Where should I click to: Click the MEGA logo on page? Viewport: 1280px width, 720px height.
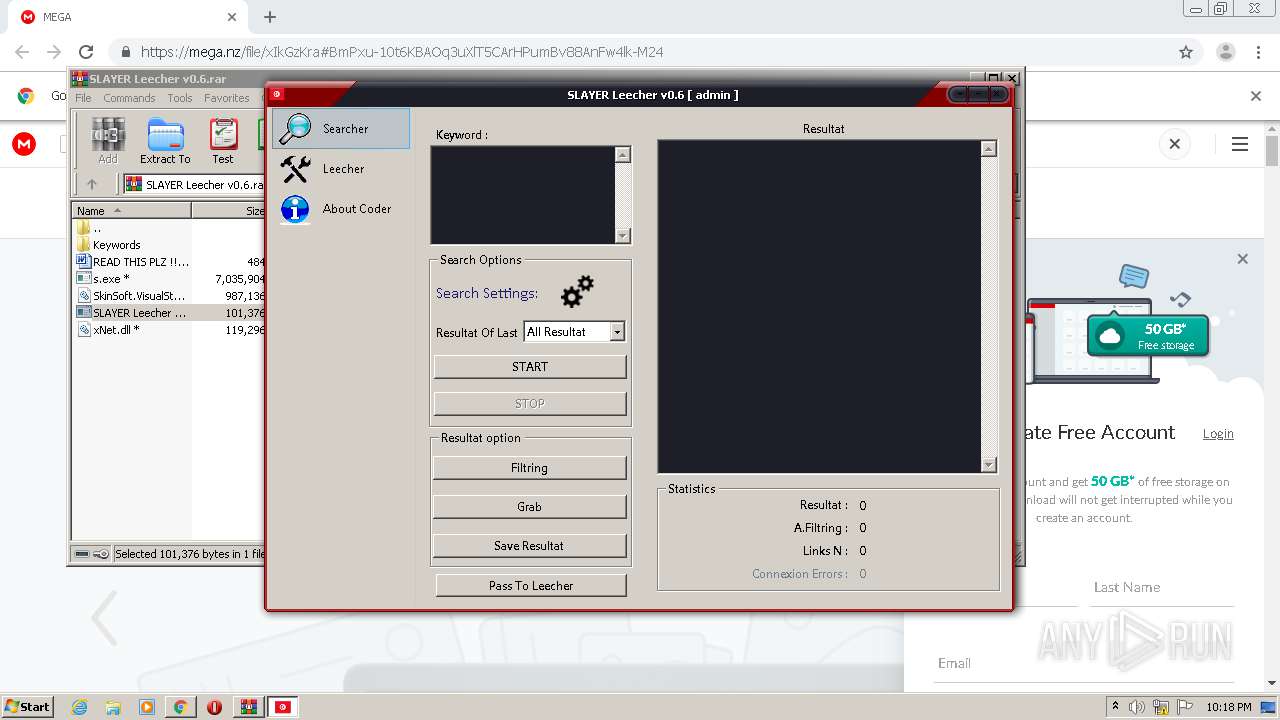pos(24,144)
